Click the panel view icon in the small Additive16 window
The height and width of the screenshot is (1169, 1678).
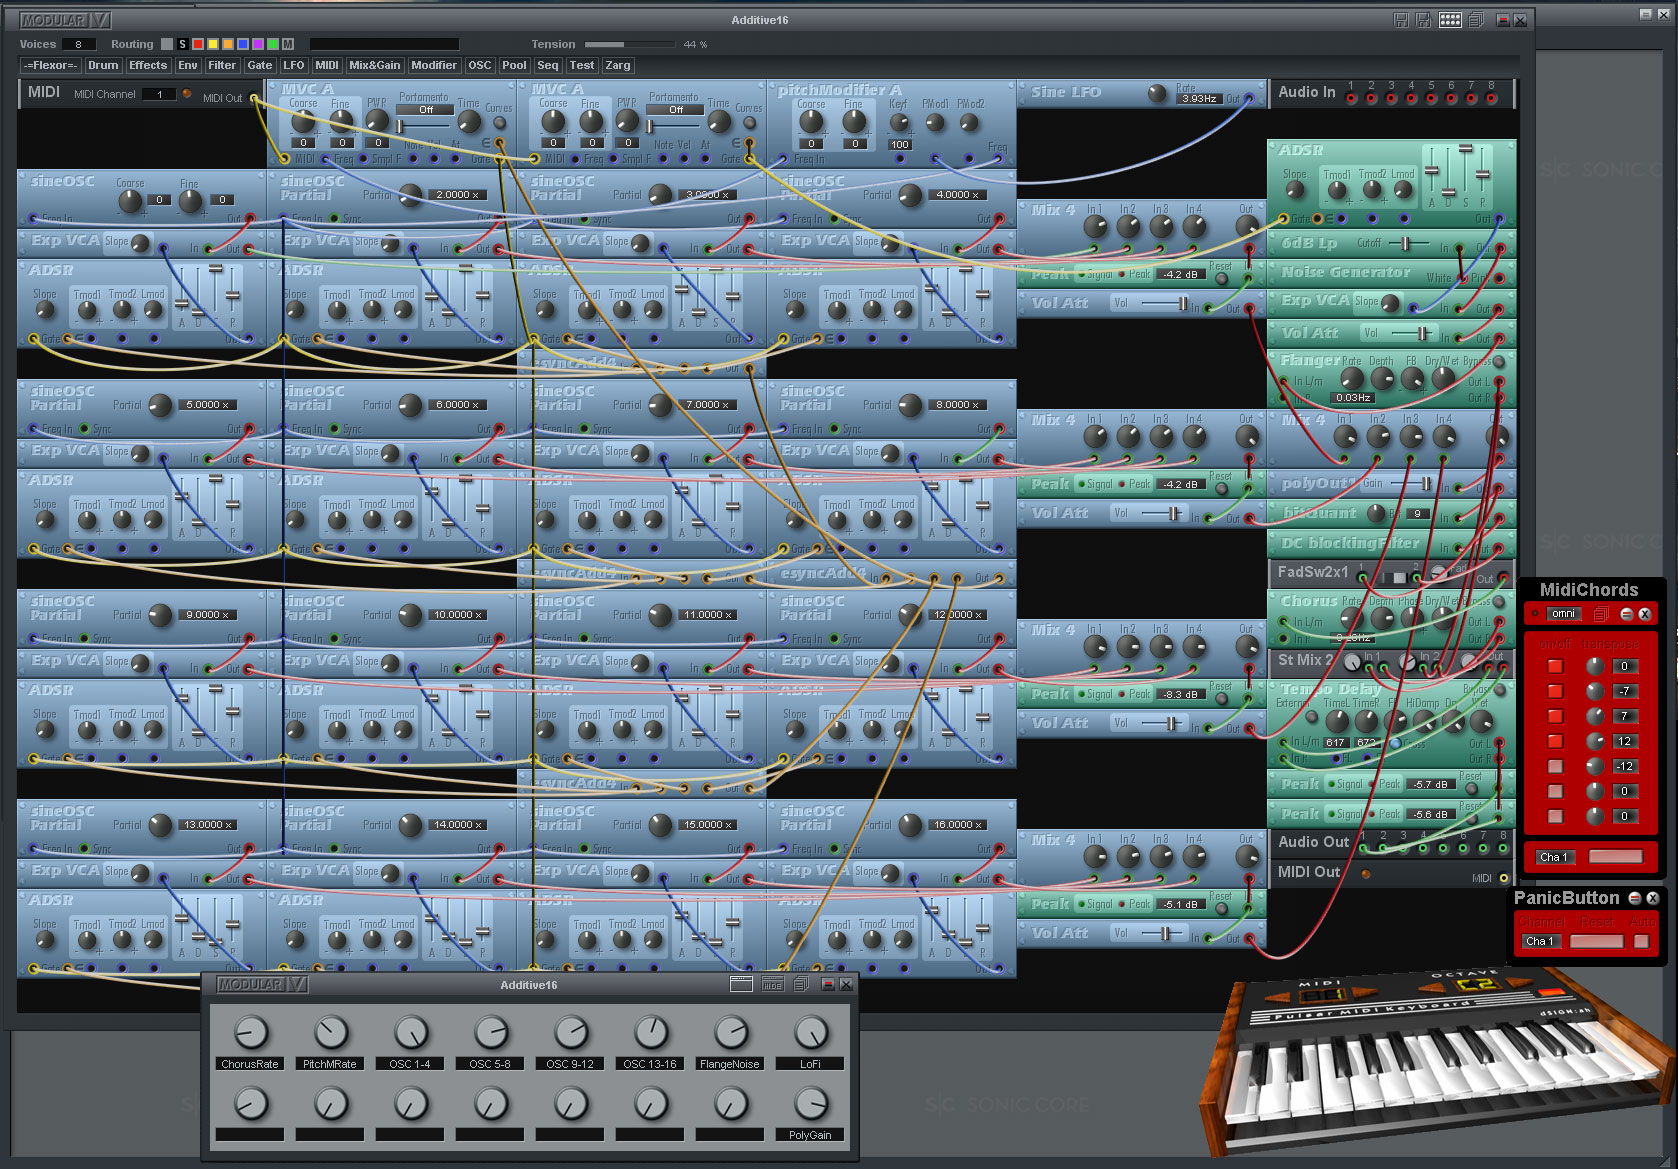click(741, 984)
